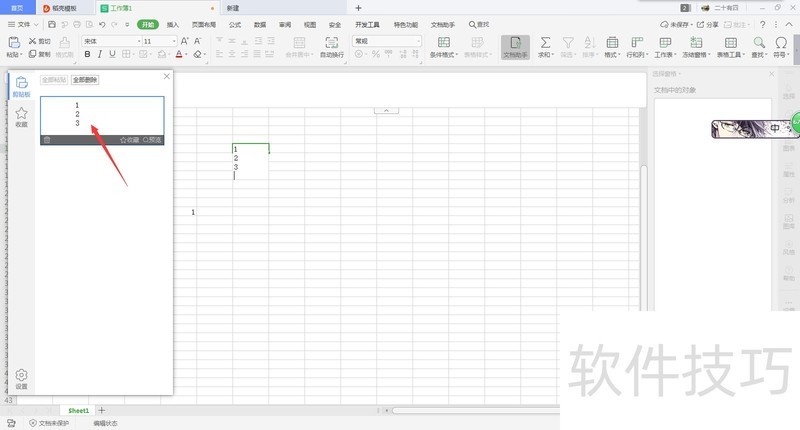The width and height of the screenshot is (800, 430).
Task: Open the number format dropdown (常规)
Action: click(418, 41)
